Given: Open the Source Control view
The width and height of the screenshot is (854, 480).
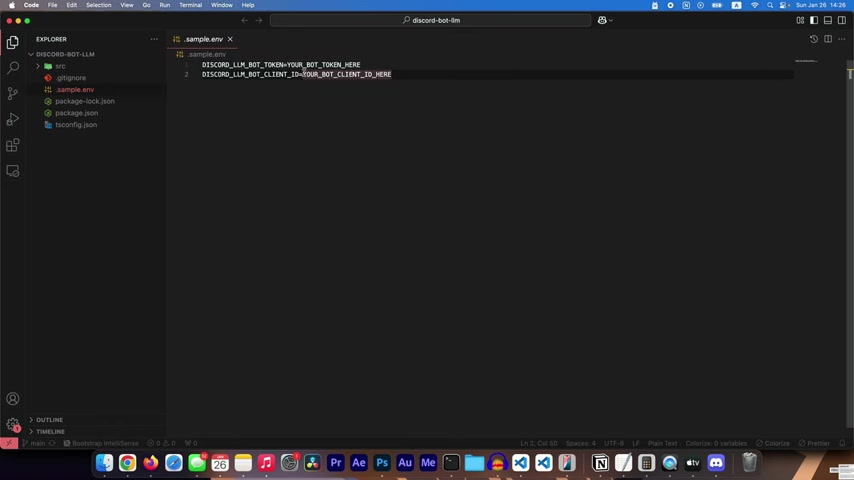Looking at the screenshot, I should [13, 93].
